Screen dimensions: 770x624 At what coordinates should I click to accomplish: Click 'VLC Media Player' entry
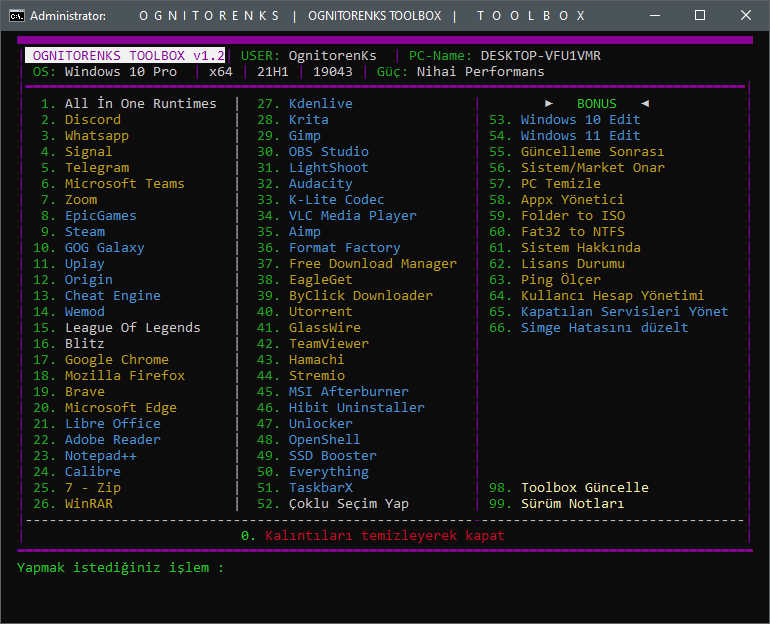coord(353,216)
